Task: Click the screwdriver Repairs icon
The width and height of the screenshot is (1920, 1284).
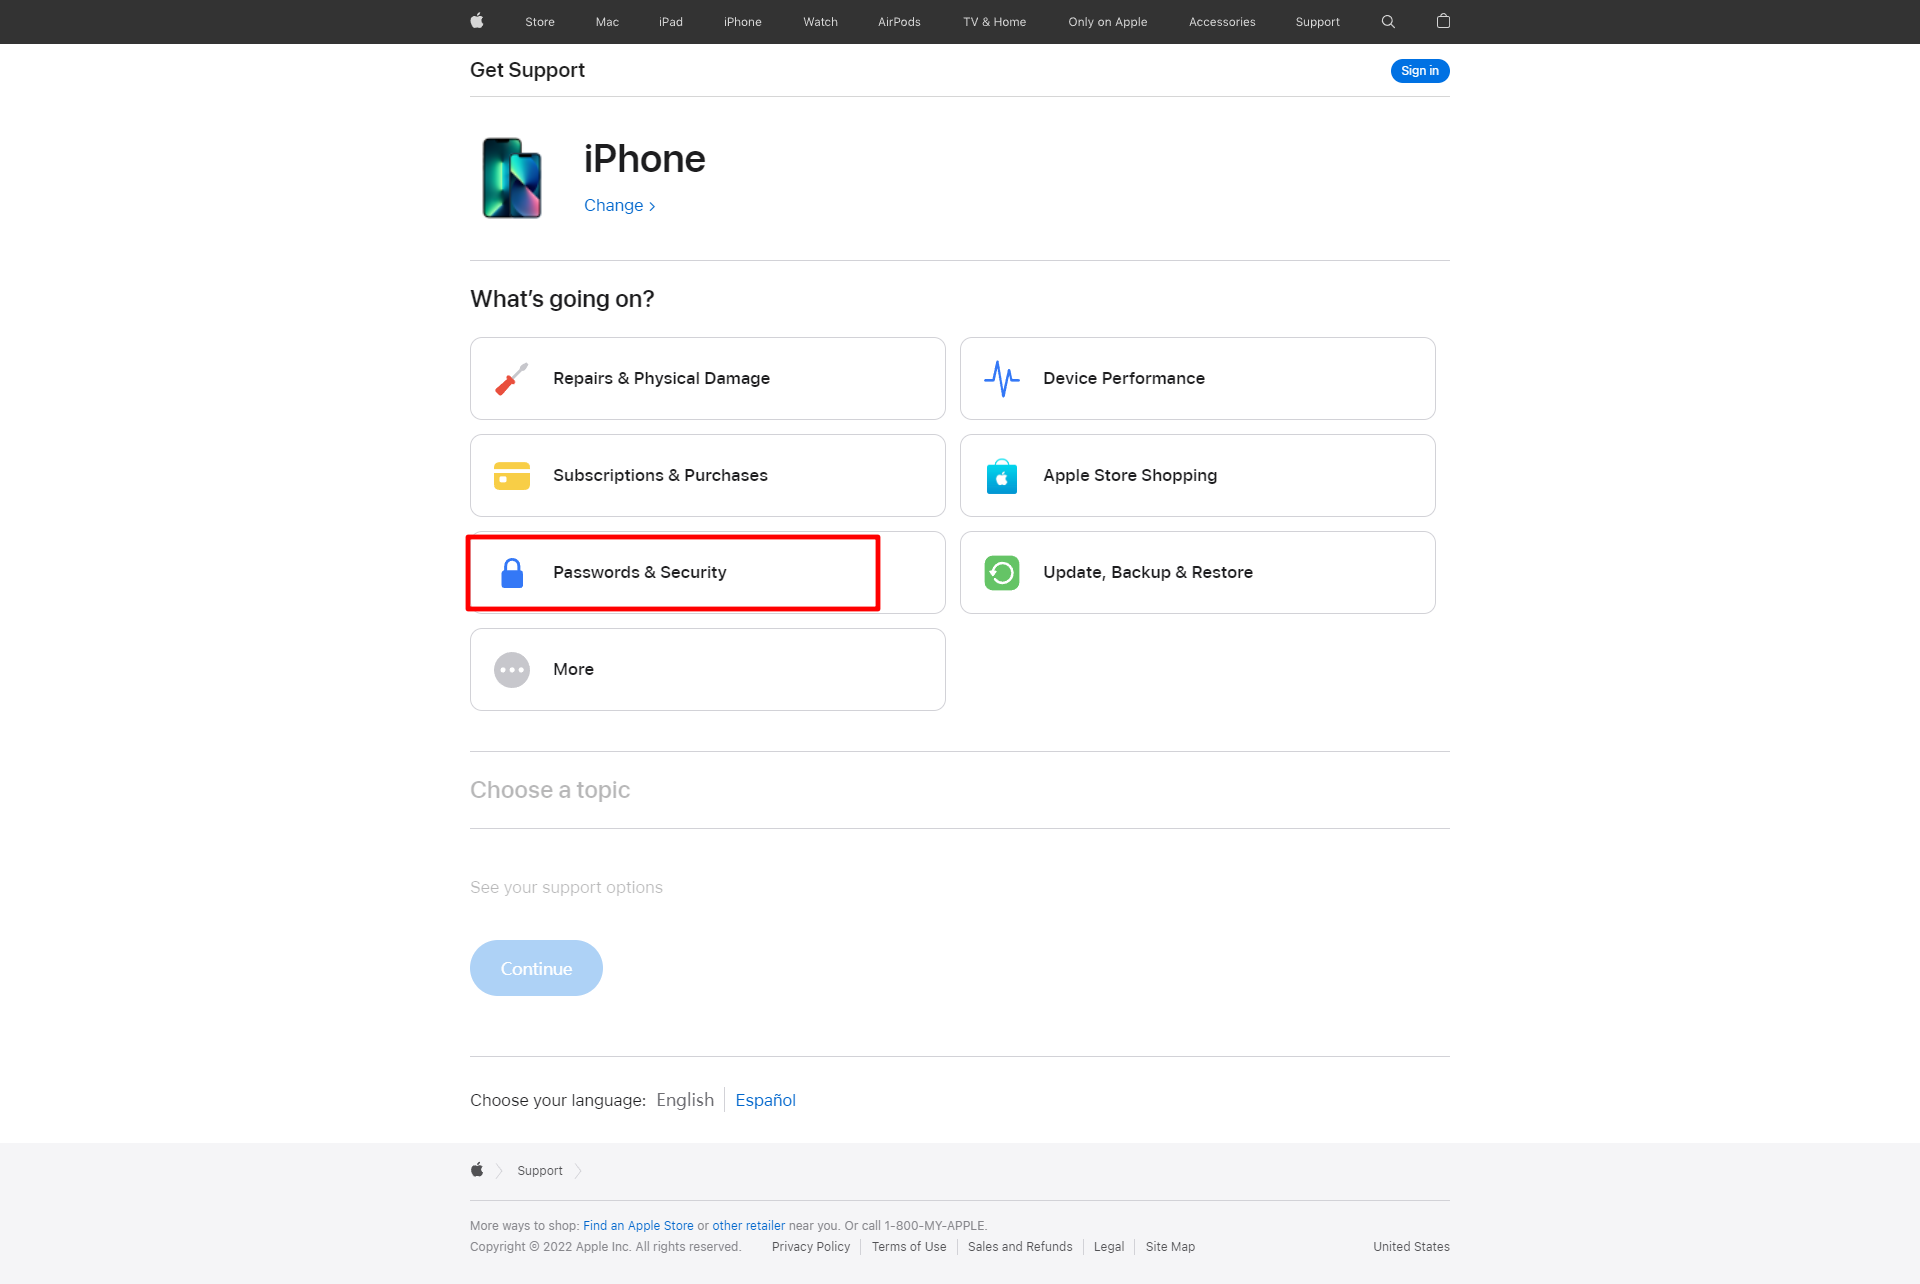Action: tap(511, 379)
